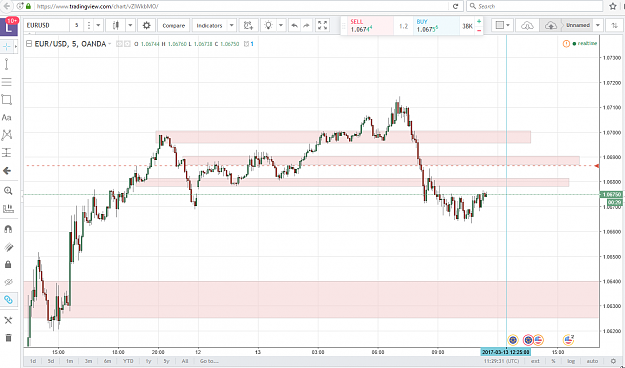Increase quantity with green plus

[x=479, y=22]
